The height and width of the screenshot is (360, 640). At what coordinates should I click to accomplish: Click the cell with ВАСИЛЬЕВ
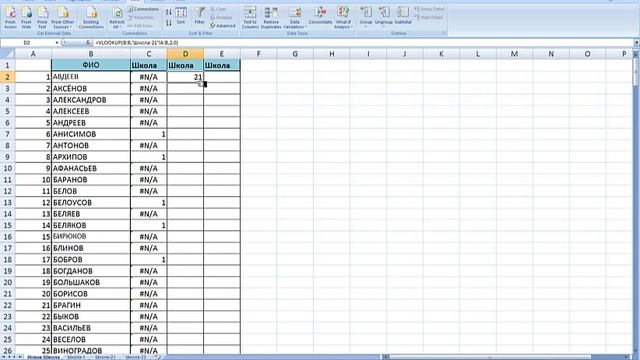[91, 328]
